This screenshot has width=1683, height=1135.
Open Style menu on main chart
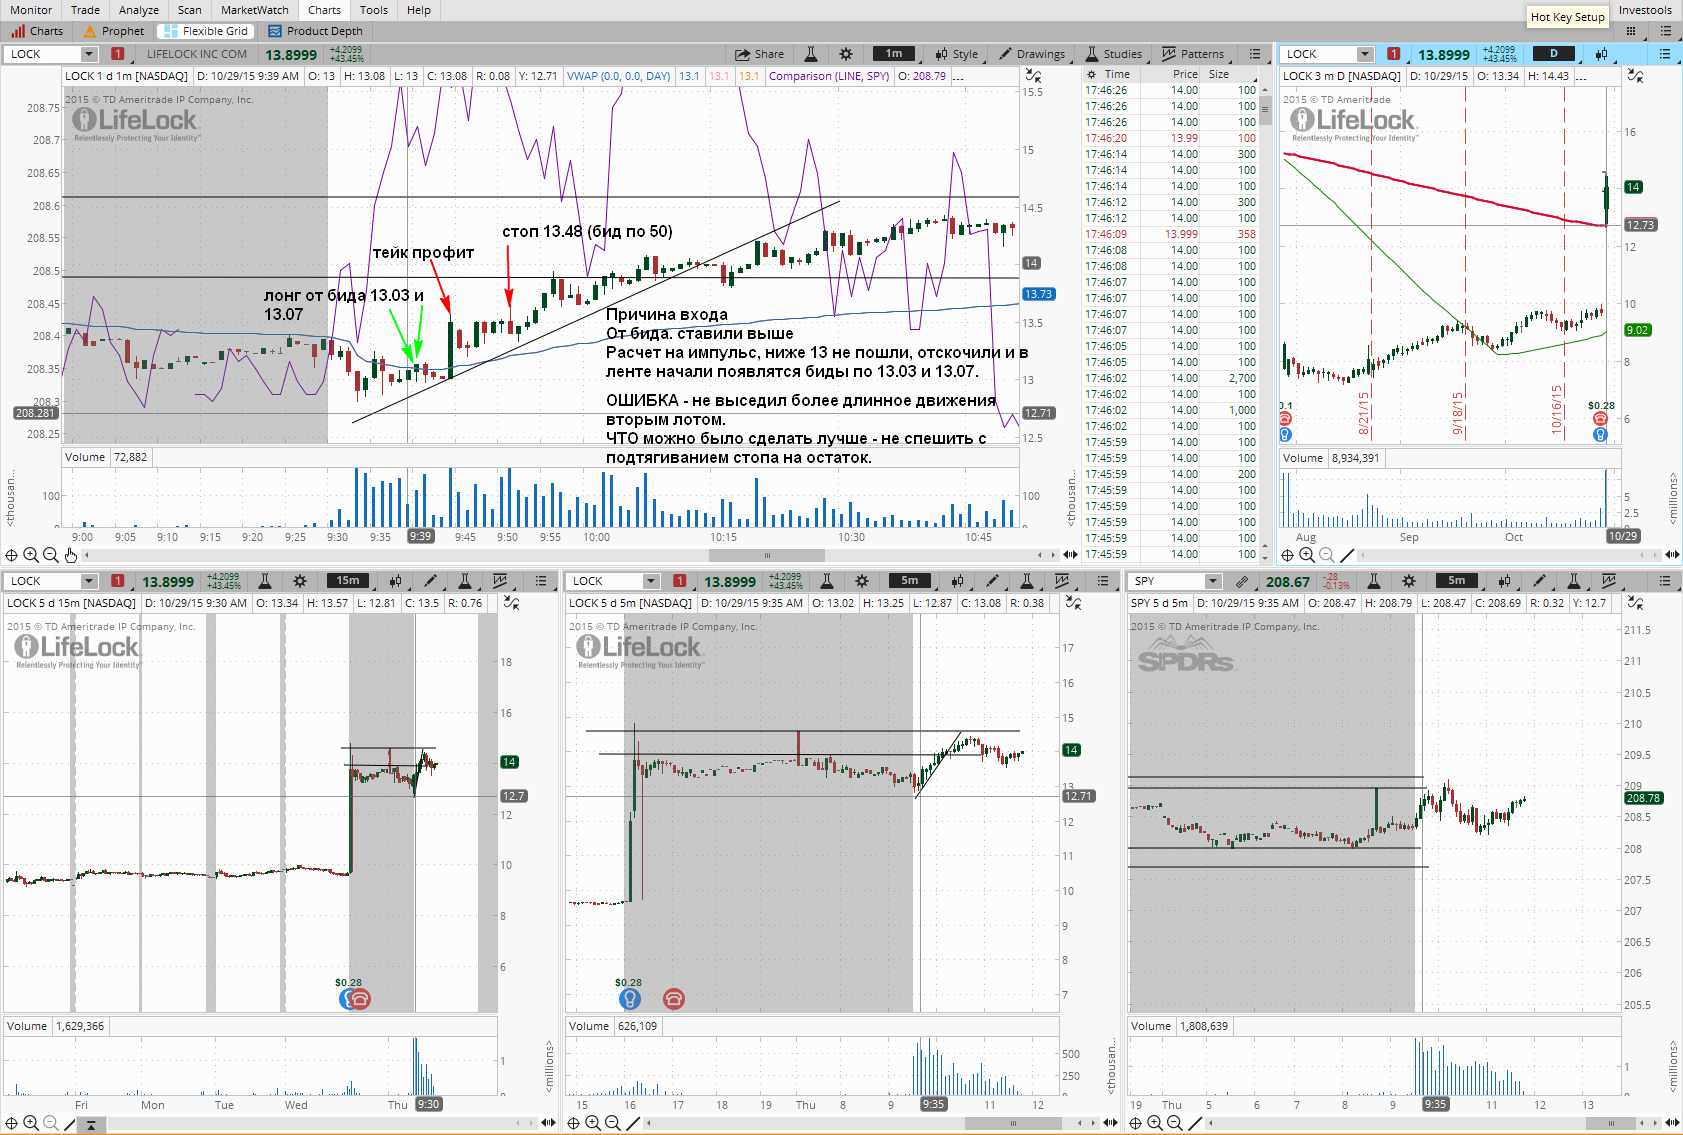957,54
